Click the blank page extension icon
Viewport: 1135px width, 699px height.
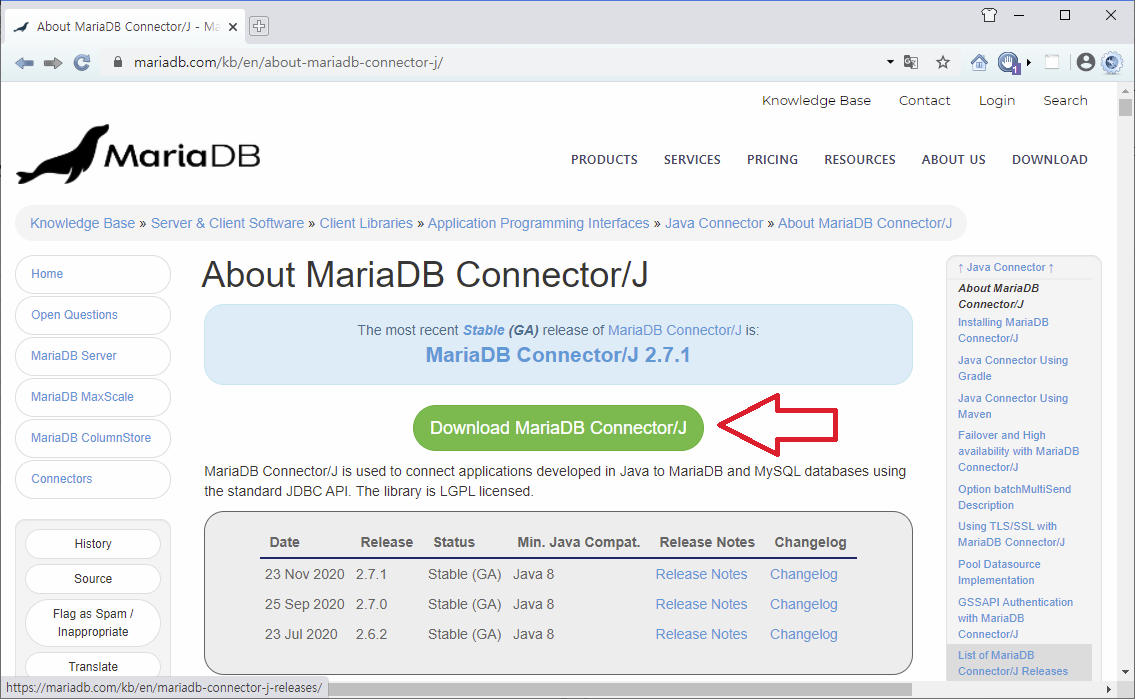click(x=1052, y=62)
